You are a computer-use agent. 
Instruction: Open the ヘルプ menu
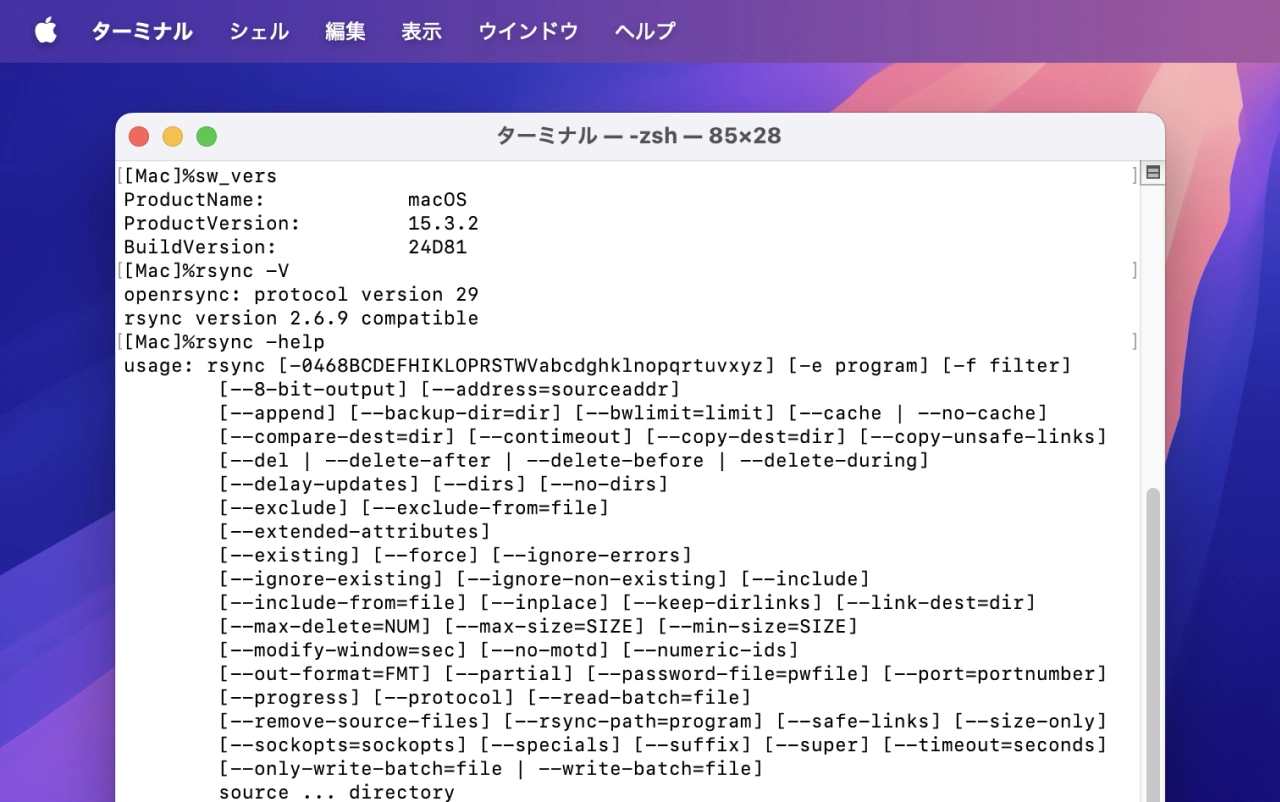pyautogui.click(x=645, y=31)
